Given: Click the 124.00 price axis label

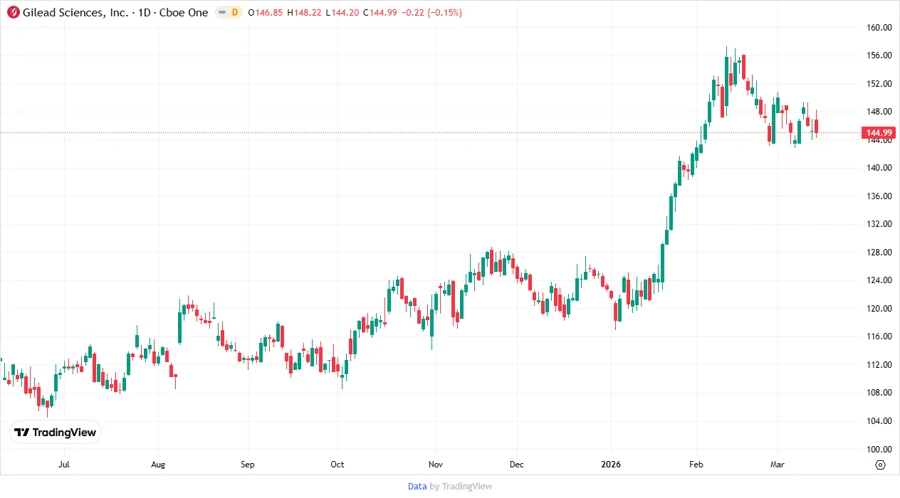Looking at the screenshot, I should pos(879,281).
